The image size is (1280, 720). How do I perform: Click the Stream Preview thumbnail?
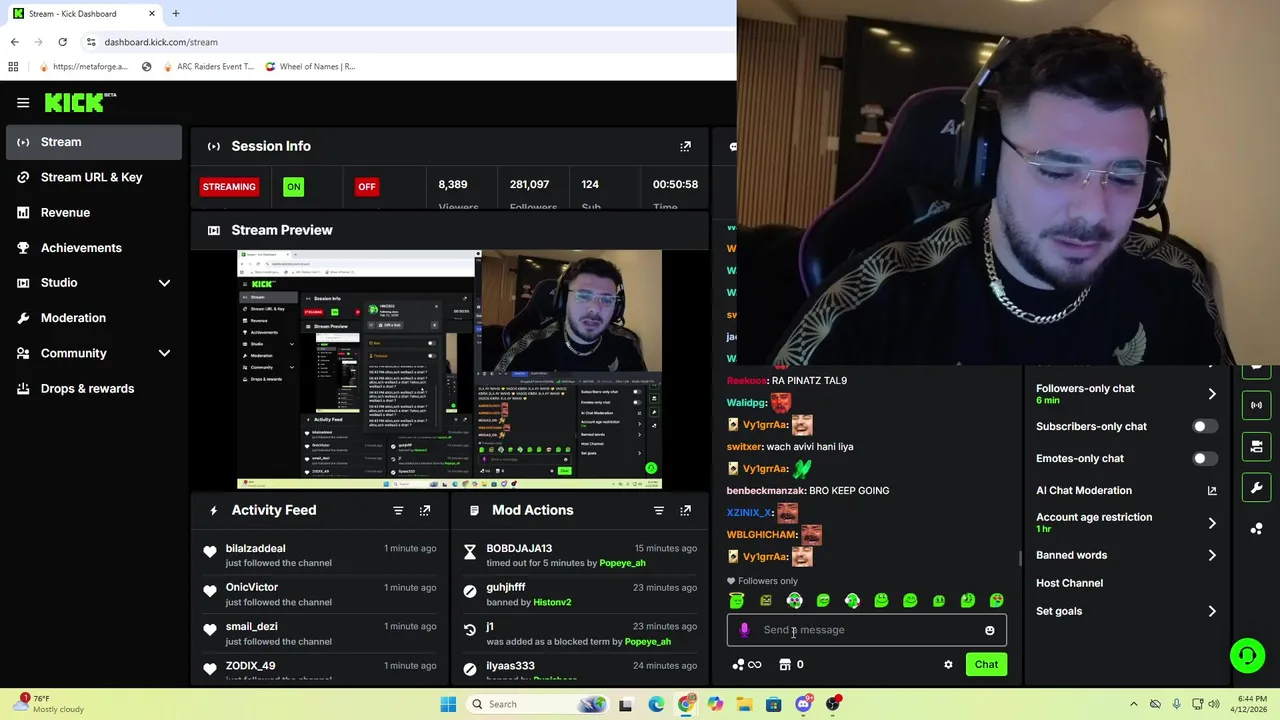449,369
